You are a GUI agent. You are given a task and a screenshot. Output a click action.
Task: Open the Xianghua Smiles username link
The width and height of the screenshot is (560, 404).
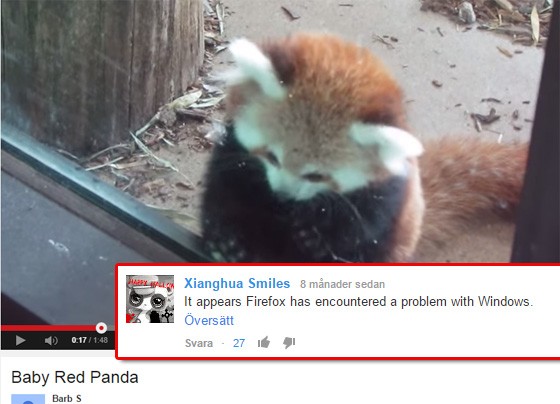pyautogui.click(x=237, y=283)
